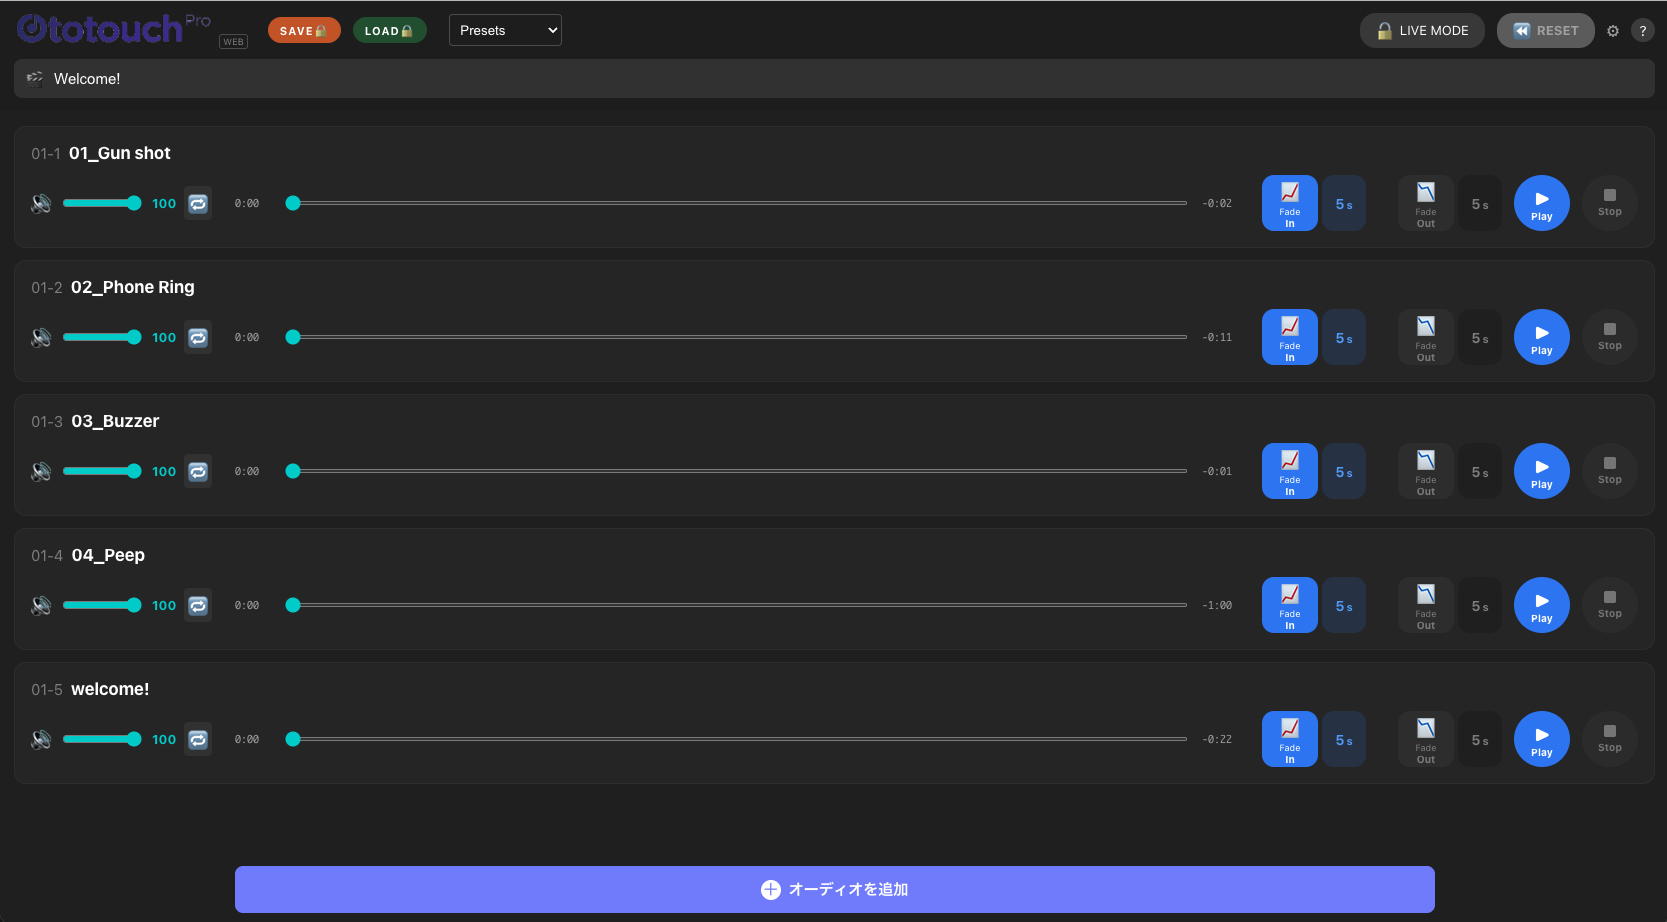
Task: Click the オーディオを追加 button
Action: [x=835, y=889]
